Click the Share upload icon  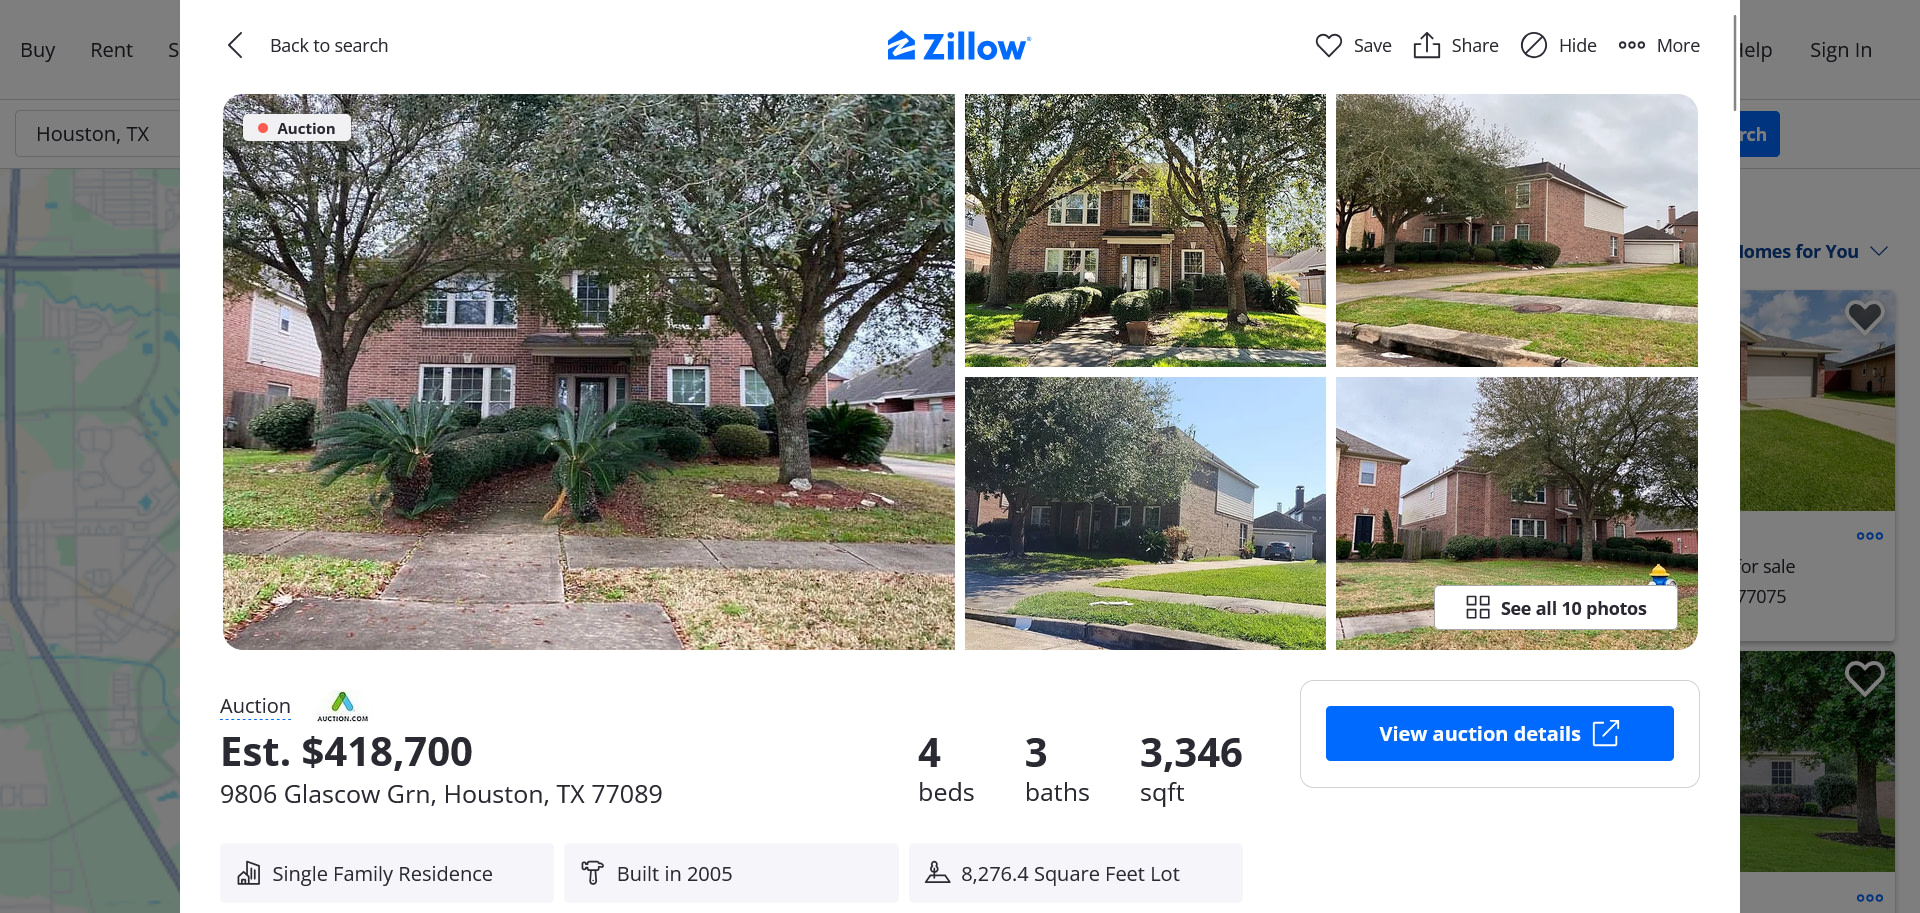1426,45
